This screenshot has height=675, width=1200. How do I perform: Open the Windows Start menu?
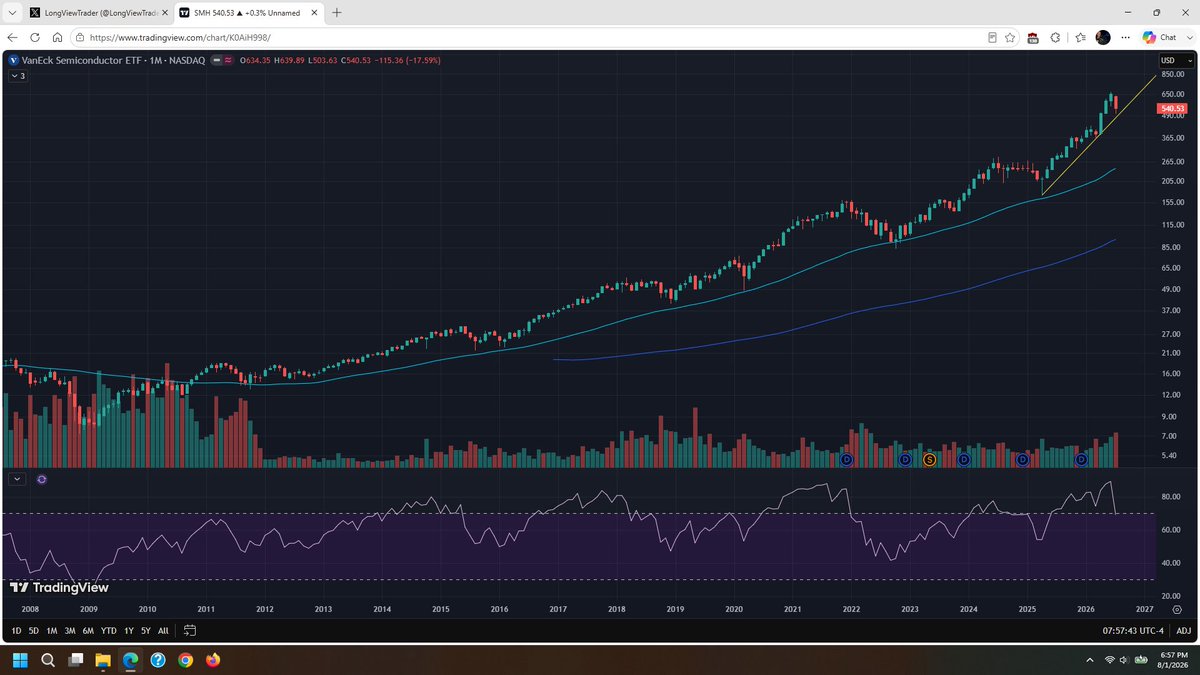pyautogui.click(x=21, y=660)
